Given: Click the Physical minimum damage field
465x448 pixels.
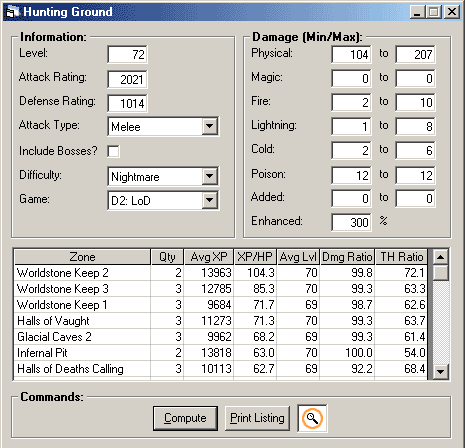Looking at the screenshot, I should click(351, 54).
